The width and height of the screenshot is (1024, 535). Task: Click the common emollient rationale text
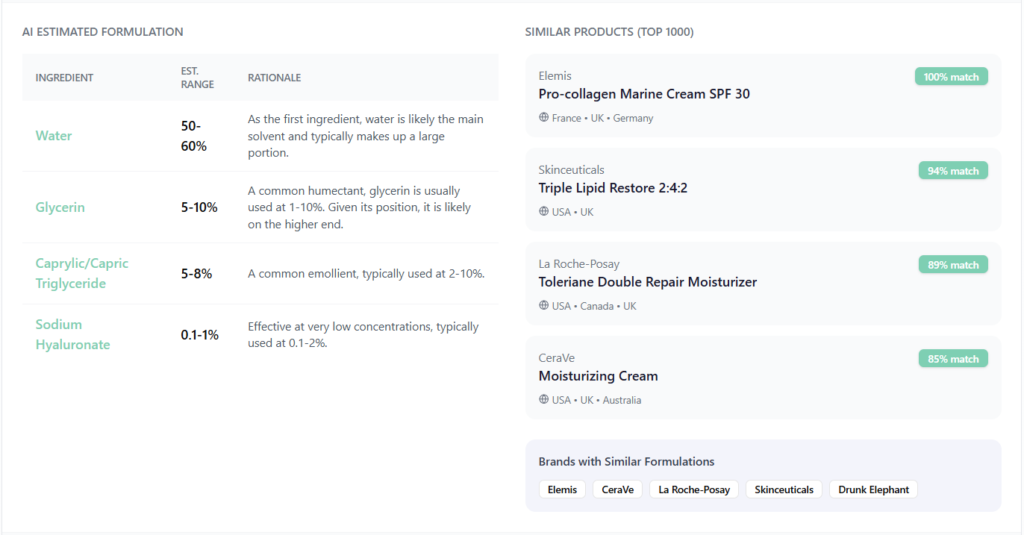(366, 274)
